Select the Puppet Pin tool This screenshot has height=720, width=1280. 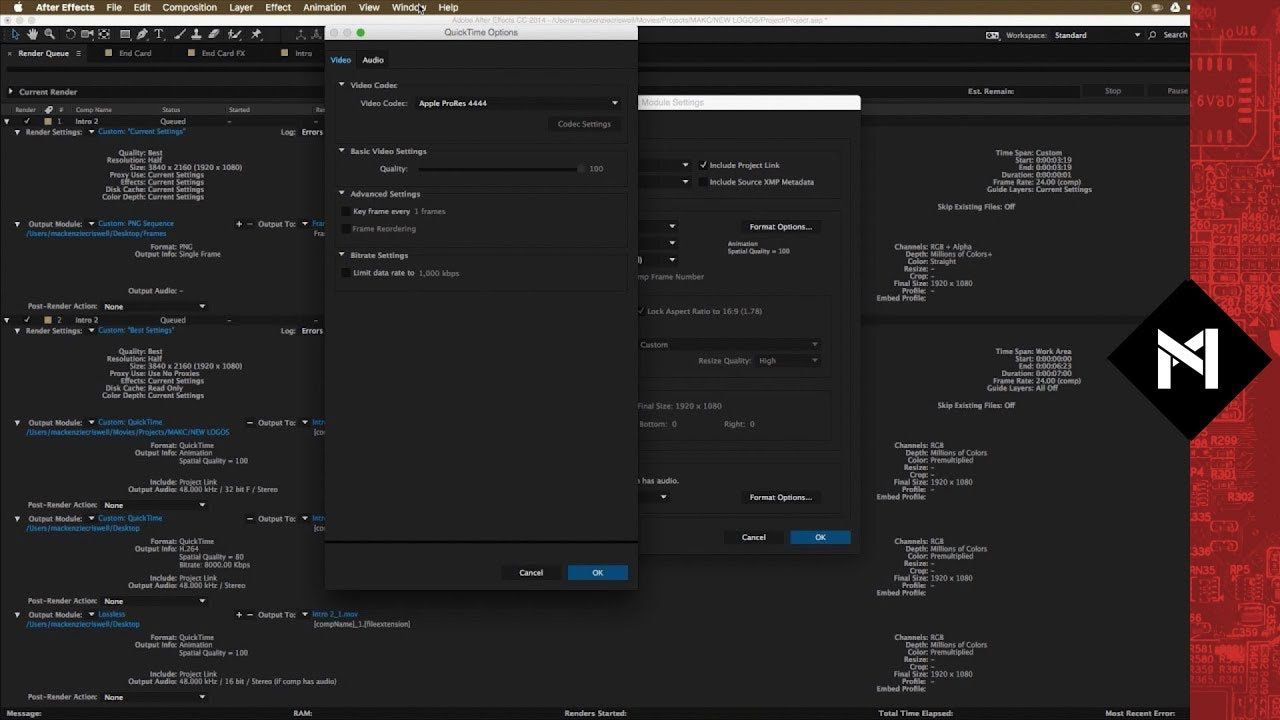256,34
